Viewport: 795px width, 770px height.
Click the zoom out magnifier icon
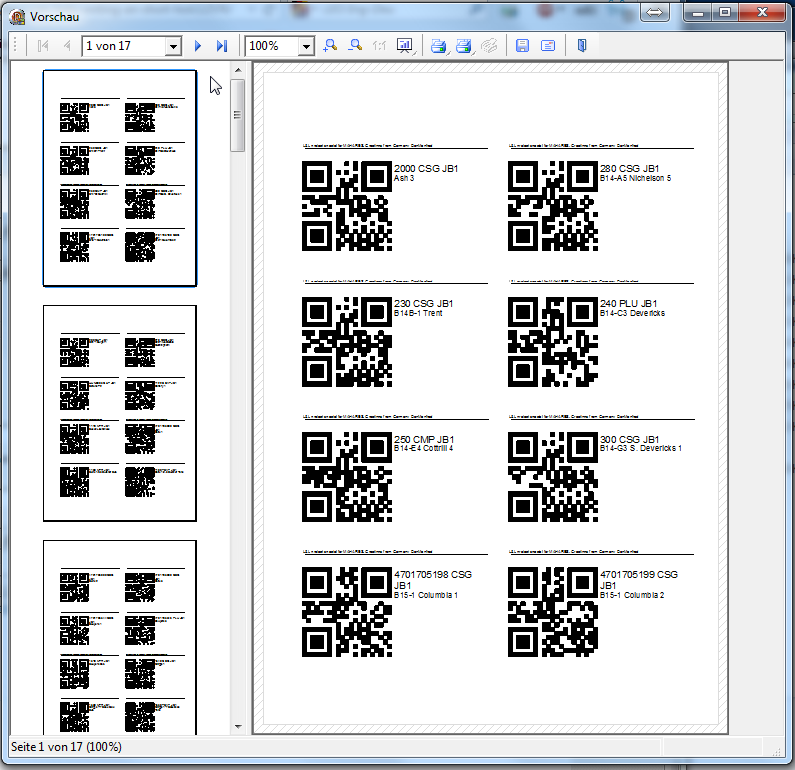(355, 46)
